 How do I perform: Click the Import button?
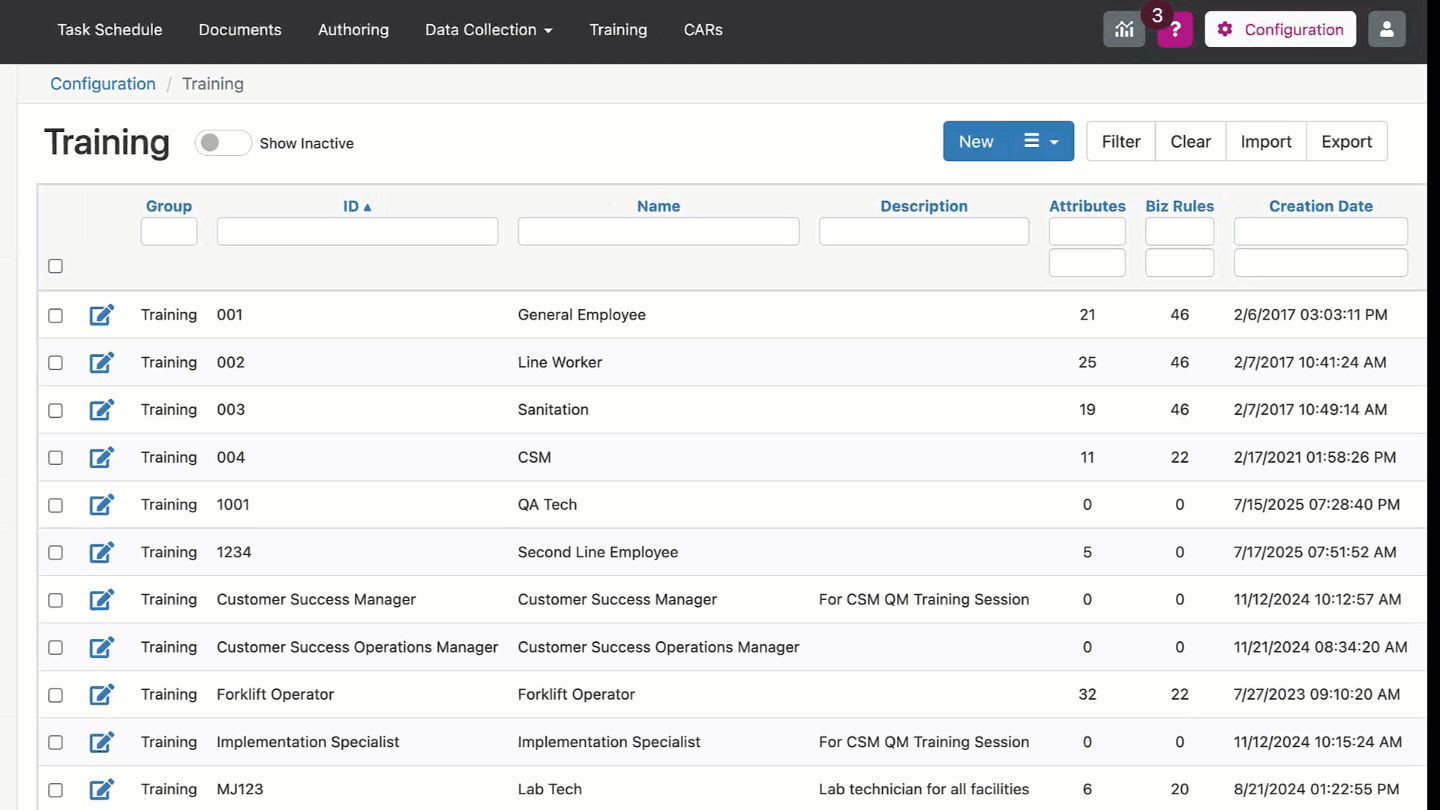tap(1266, 142)
